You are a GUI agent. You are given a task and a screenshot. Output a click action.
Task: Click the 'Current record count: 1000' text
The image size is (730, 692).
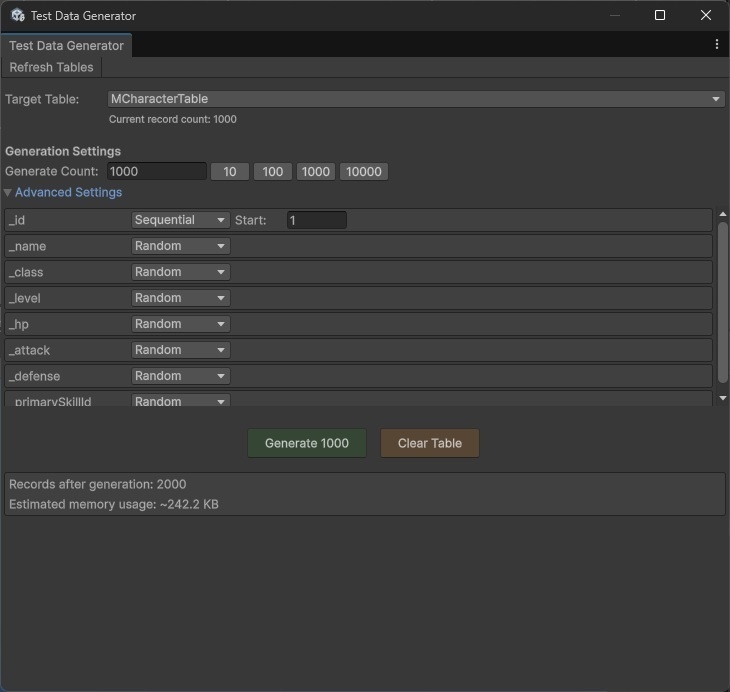[173, 119]
